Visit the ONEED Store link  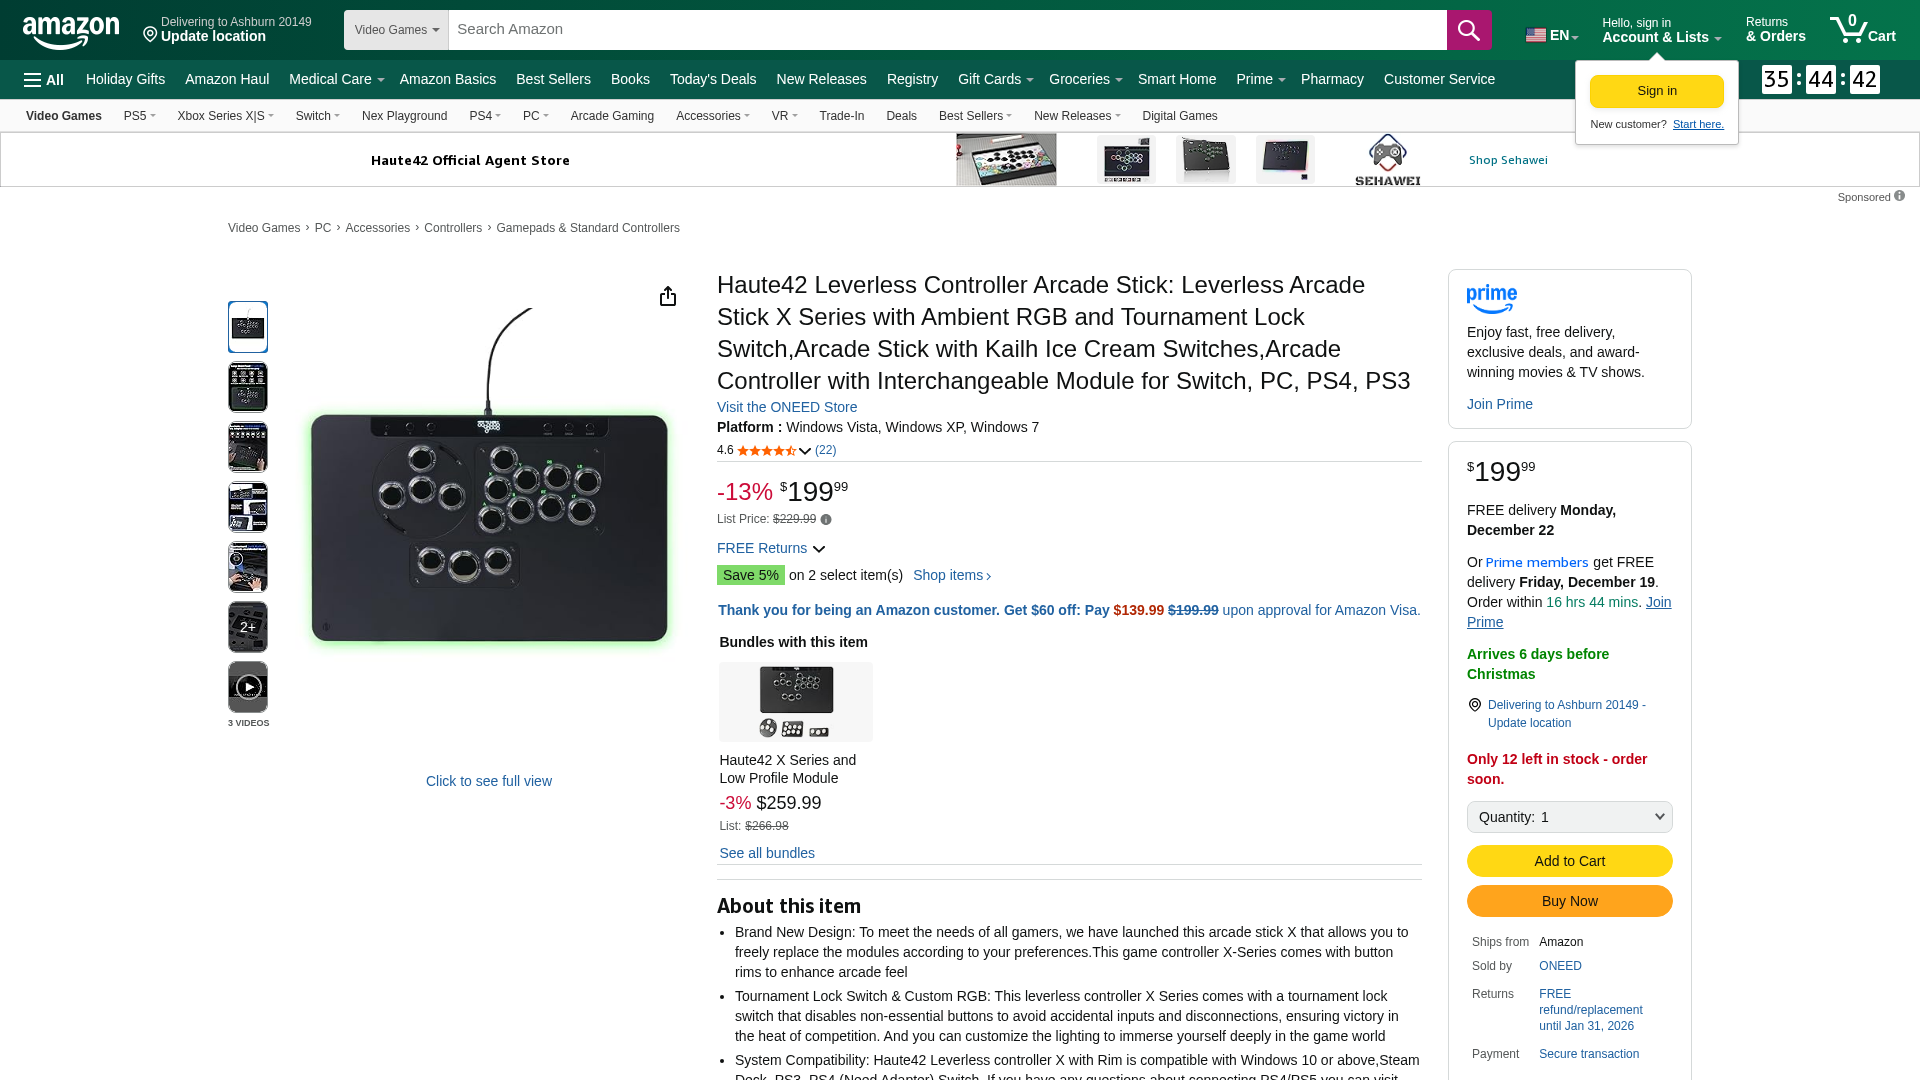click(787, 407)
